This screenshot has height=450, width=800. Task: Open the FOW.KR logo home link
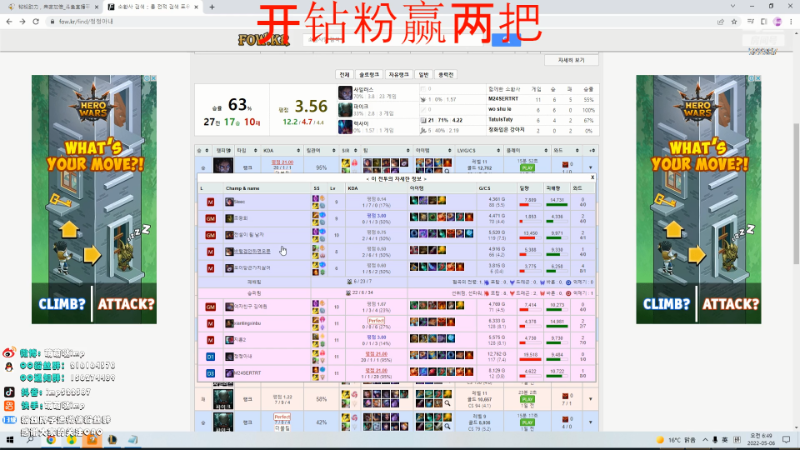click(263, 40)
